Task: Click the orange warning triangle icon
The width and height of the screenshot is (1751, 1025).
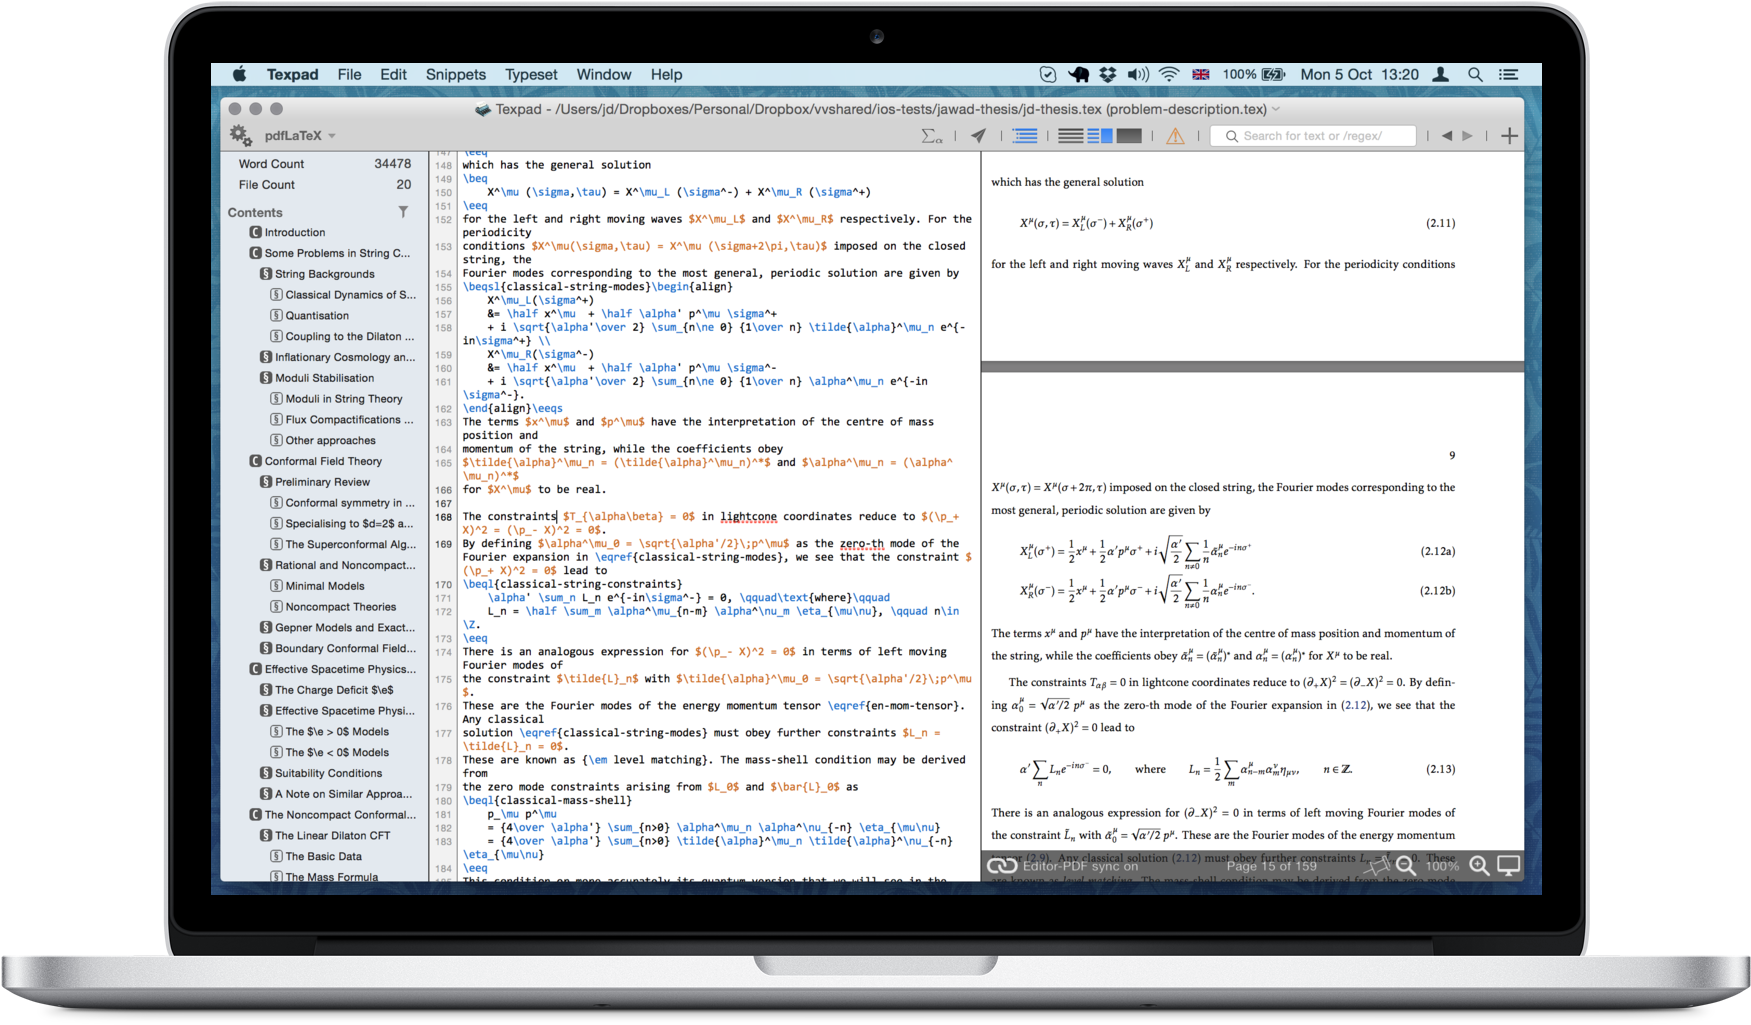Action: [x=1175, y=136]
